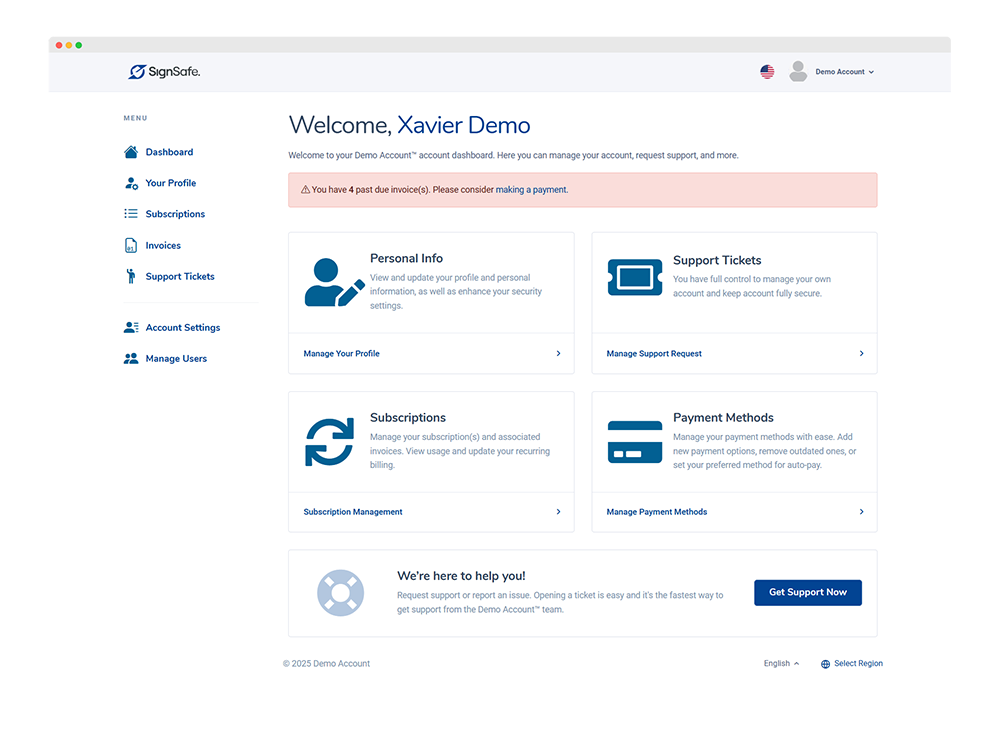Click the Payment Methods credit card icon
Viewport: 1000px width, 729px height.
(634, 441)
